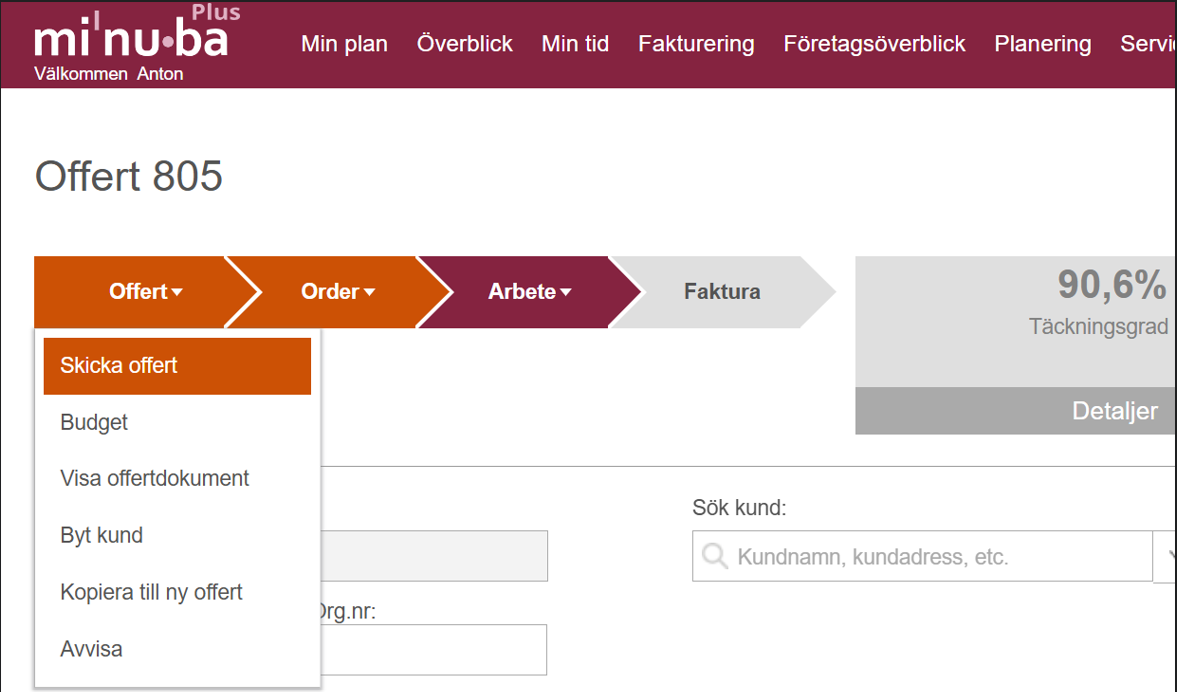This screenshot has height=692, width=1177.
Task: Select Kopiera till ny offert
Action: (151, 592)
